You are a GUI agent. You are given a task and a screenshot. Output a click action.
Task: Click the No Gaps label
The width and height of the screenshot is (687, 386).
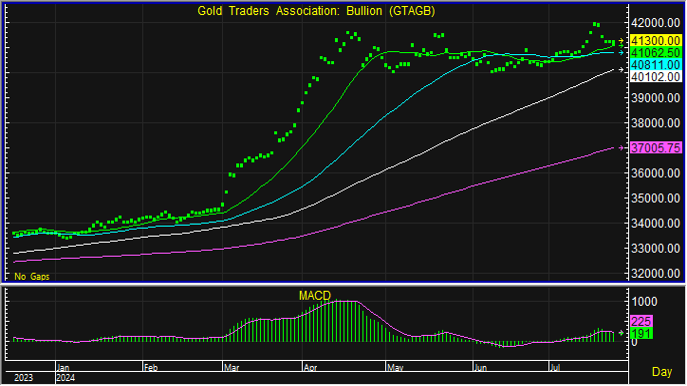(x=32, y=277)
